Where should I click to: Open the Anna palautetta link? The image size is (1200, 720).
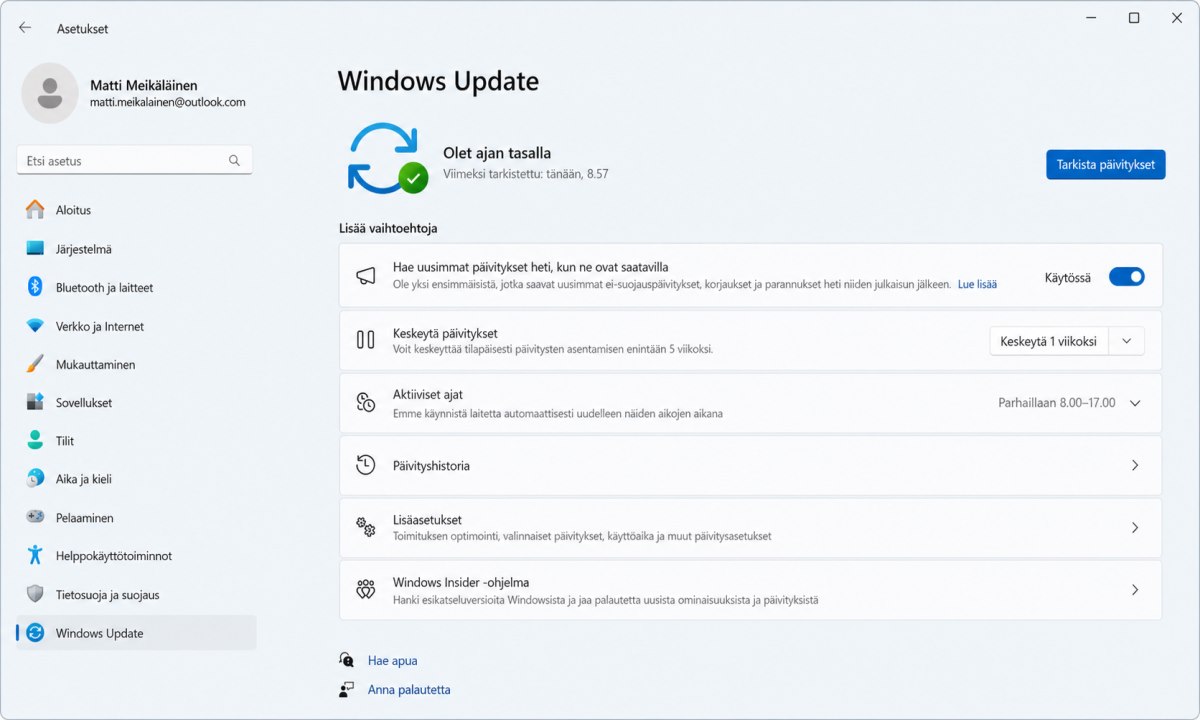(409, 689)
